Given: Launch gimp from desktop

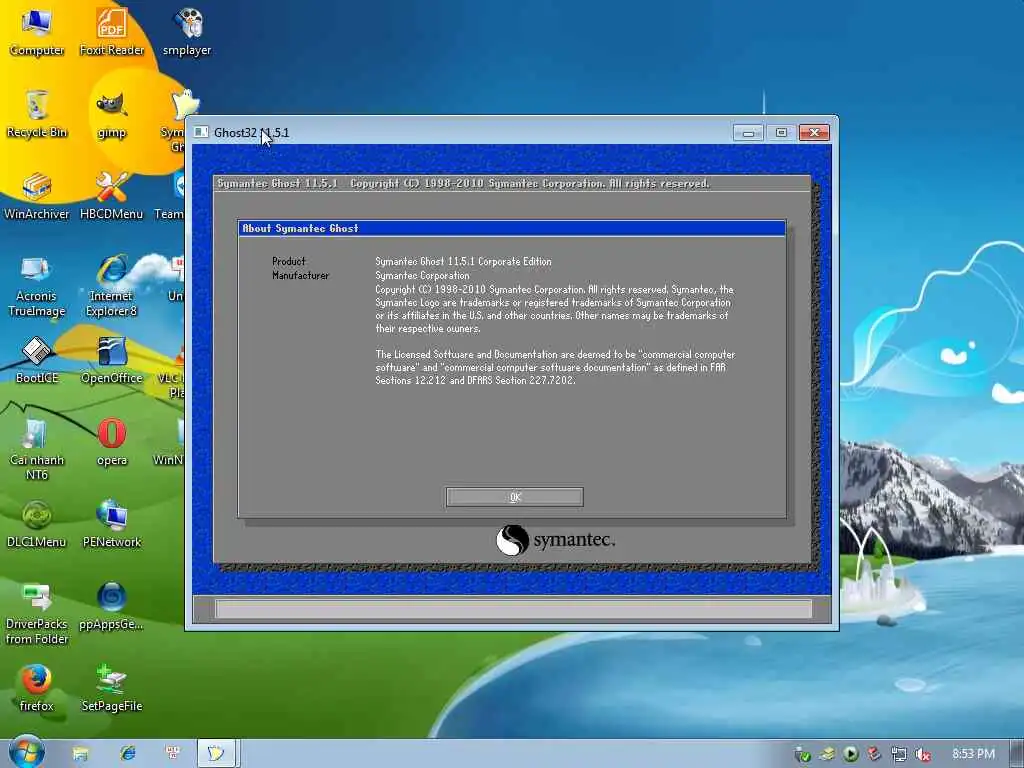Looking at the screenshot, I should click(112, 115).
